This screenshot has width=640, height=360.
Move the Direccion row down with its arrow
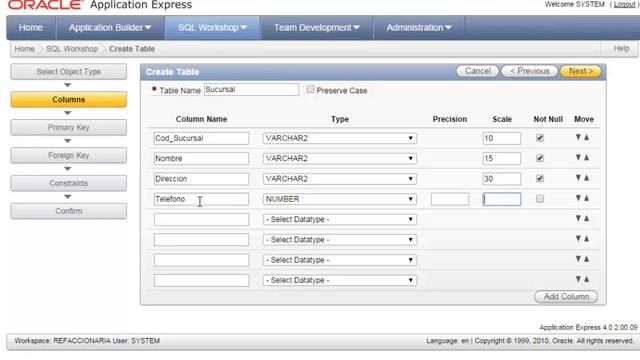578,178
